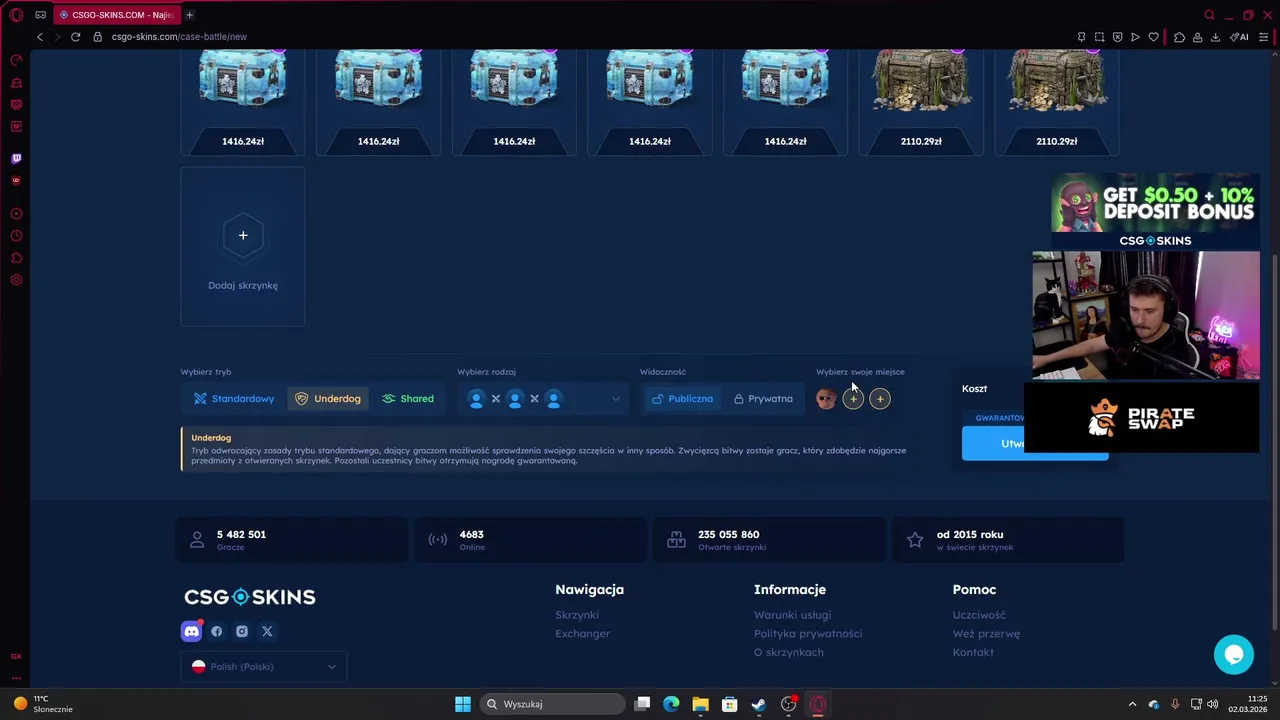The height and width of the screenshot is (720, 1280).
Task: Open the AI assistant toolbar button
Action: pos(1239,37)
